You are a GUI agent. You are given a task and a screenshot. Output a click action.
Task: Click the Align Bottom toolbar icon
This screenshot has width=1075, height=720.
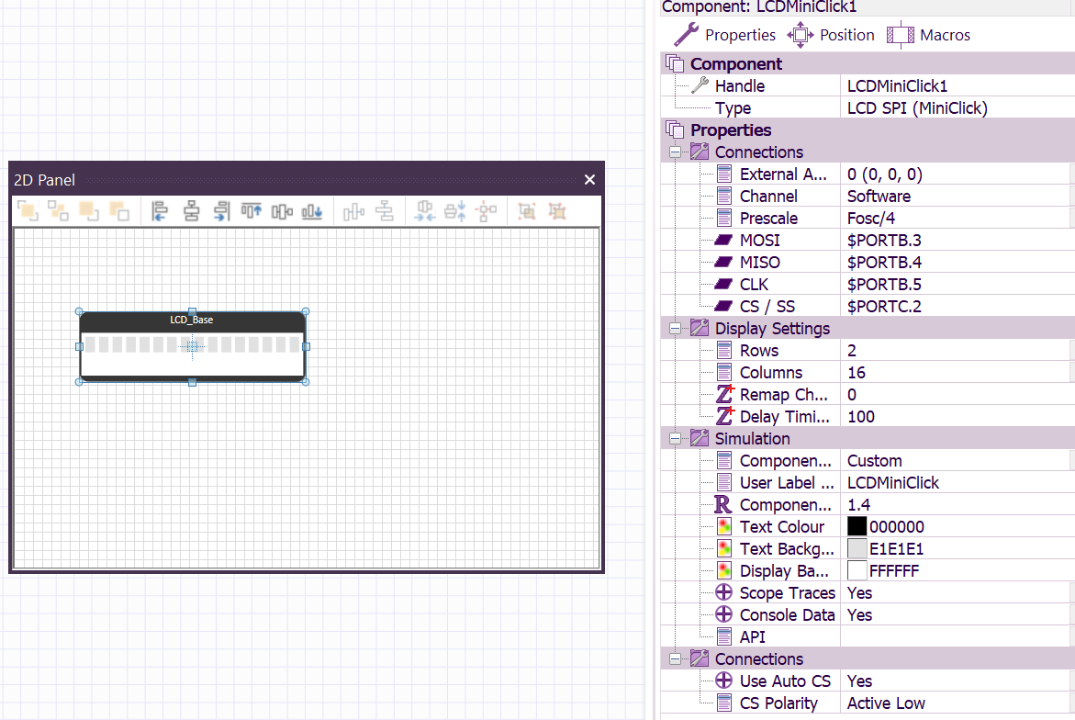pyautogui.click(x=311, y=211)
